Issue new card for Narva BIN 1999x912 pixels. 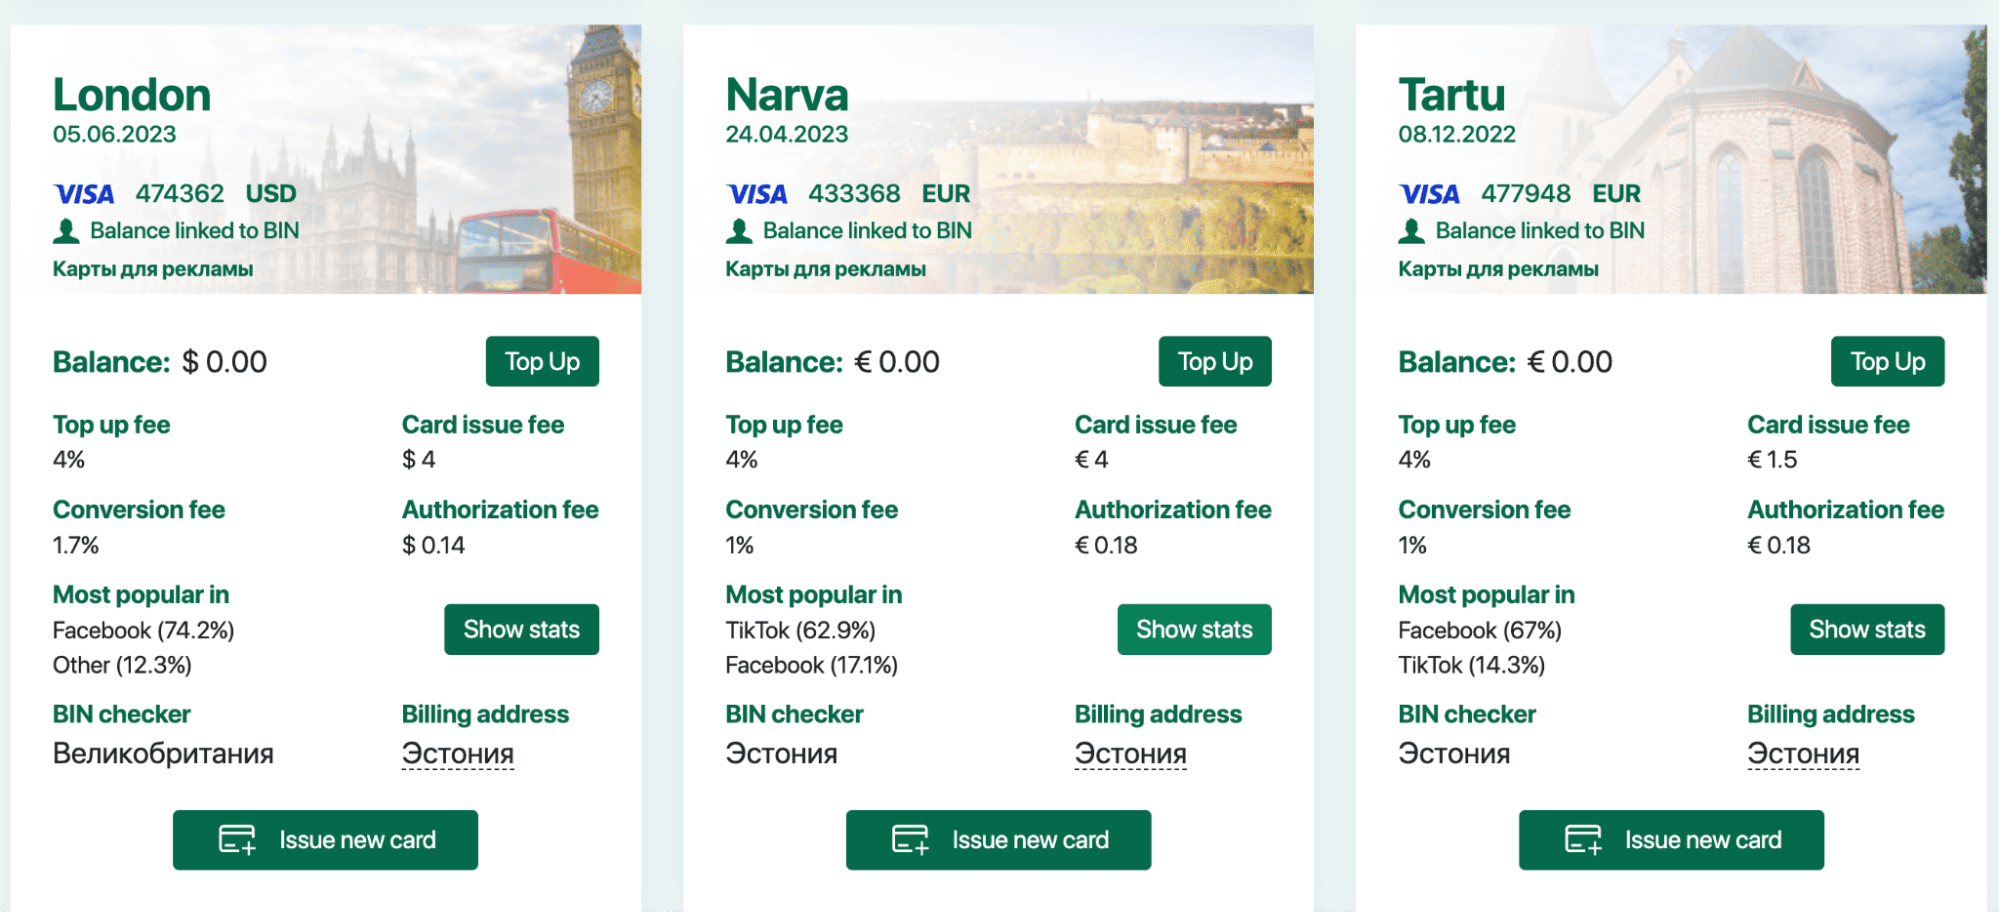pyautogui.click(x=998, y=840)
